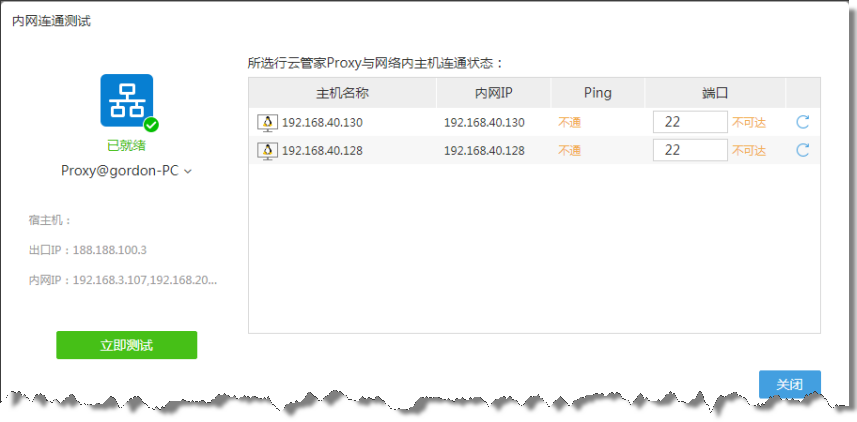Screen dimensions: 857x422
Task: Click the green ready checkmark badge
Action: point(151,125)
